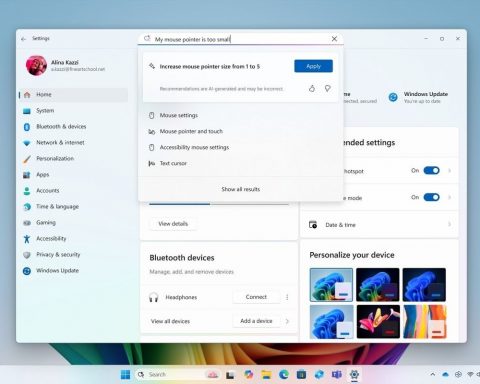Open Microsoft Store from the taskbar
The height and width of the screenshot is (384, 480).
click(301, 375)
